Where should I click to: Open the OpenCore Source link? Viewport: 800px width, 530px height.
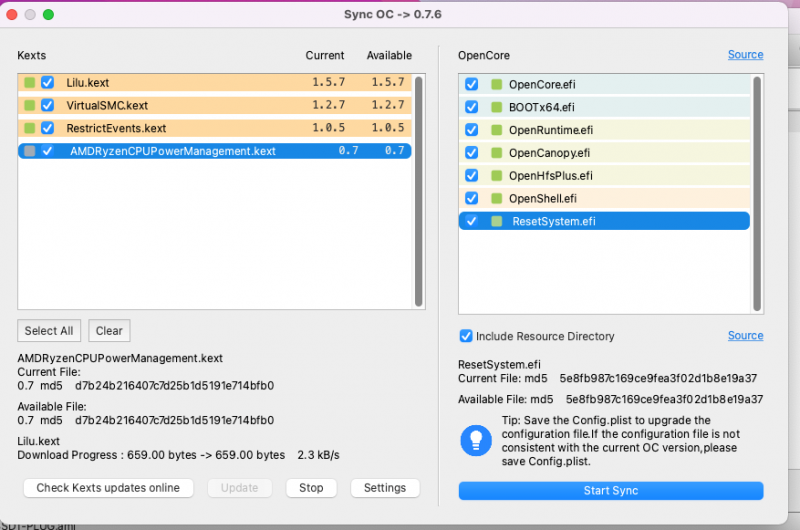tap(745, 55)
